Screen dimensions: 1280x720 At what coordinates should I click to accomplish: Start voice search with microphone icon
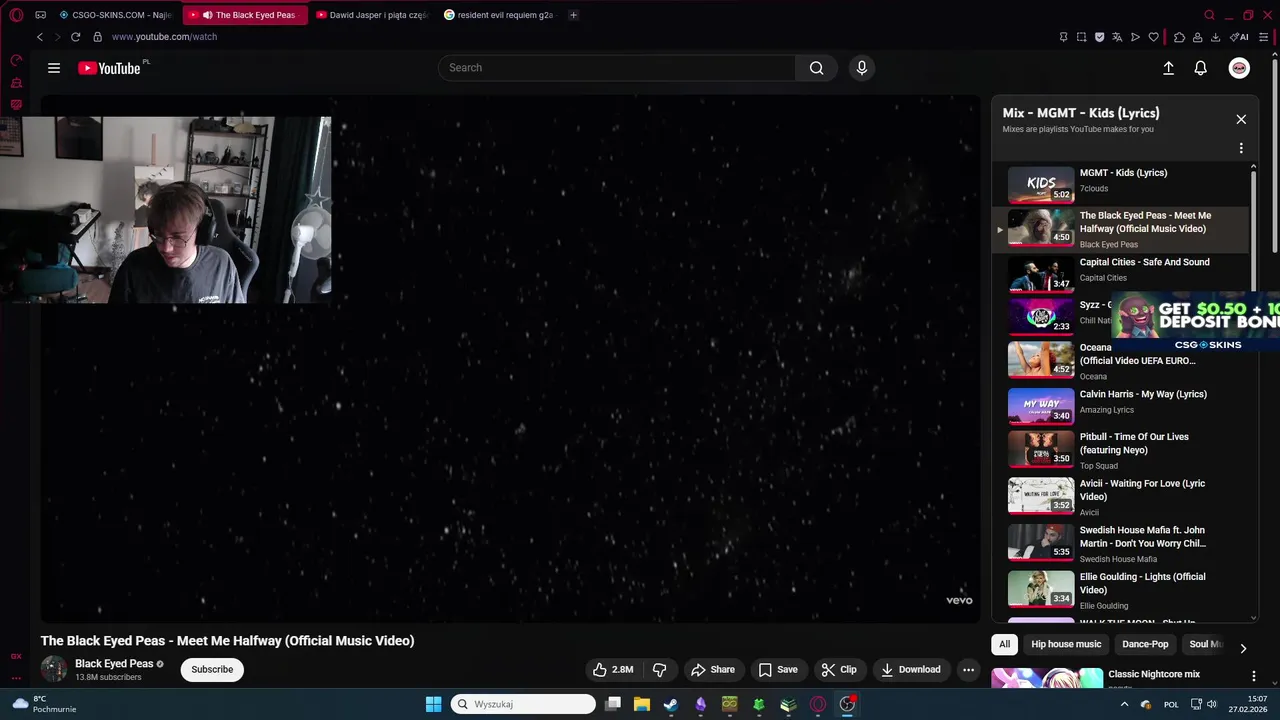tap(861, 68)
